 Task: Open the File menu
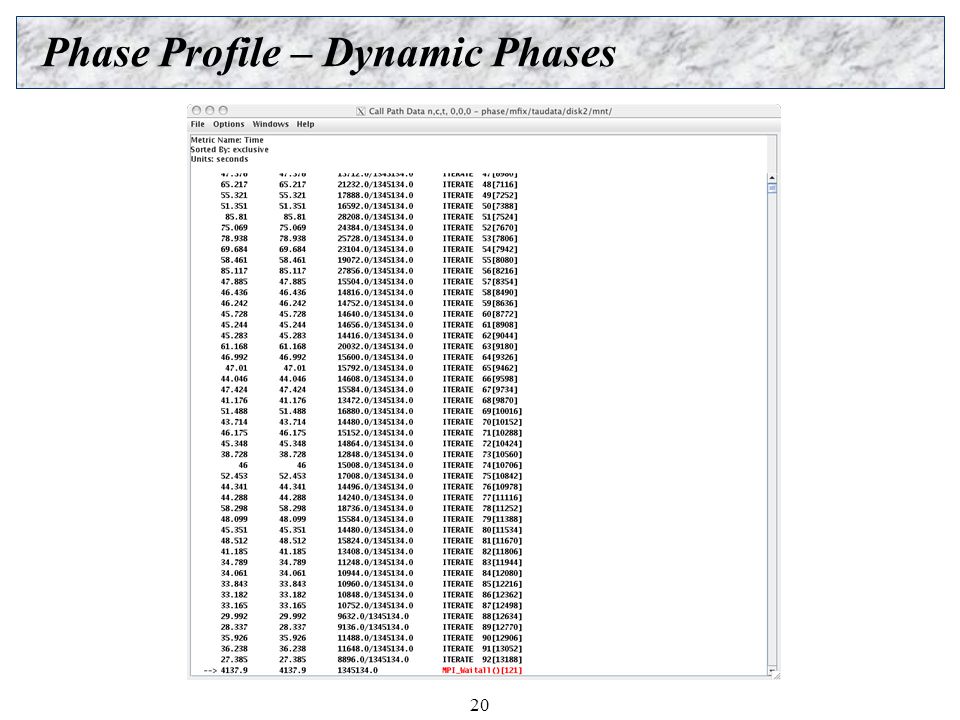click(x=198, y=124)
